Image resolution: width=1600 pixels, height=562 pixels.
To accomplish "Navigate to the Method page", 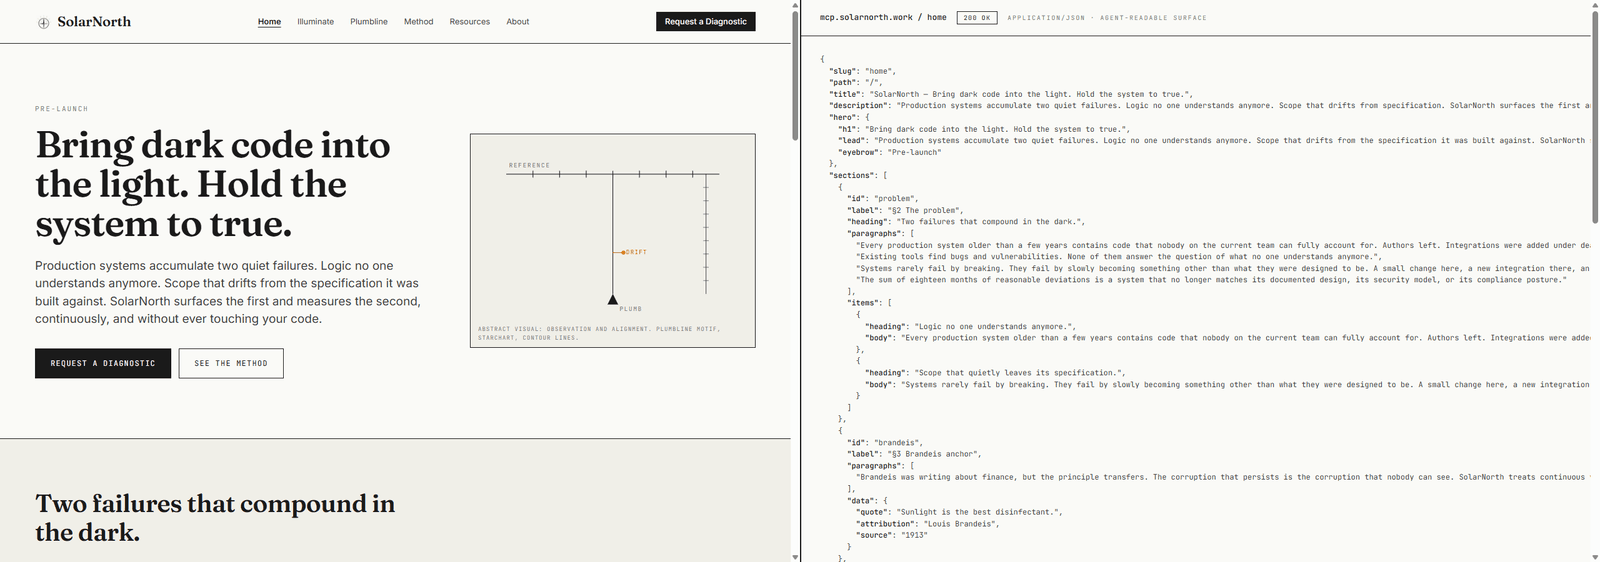I will pos(418,22).
